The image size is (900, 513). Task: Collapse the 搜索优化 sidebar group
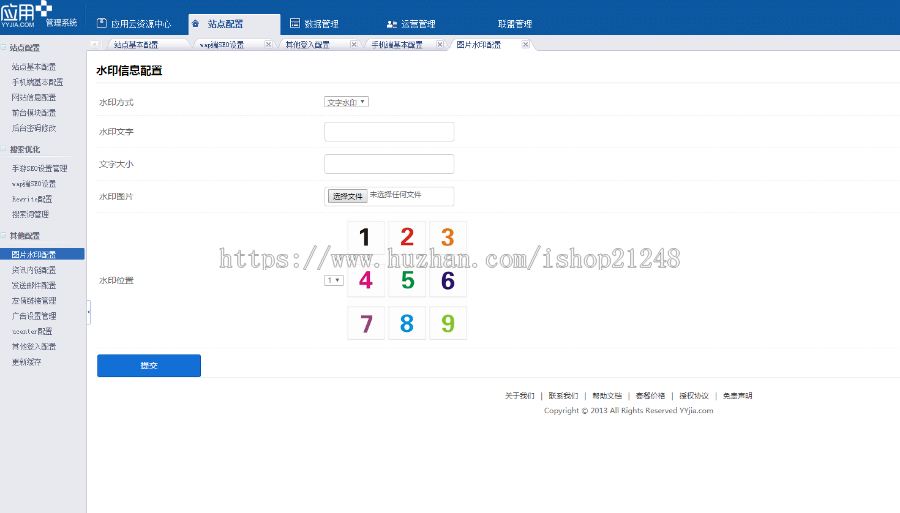coord(3,149)
